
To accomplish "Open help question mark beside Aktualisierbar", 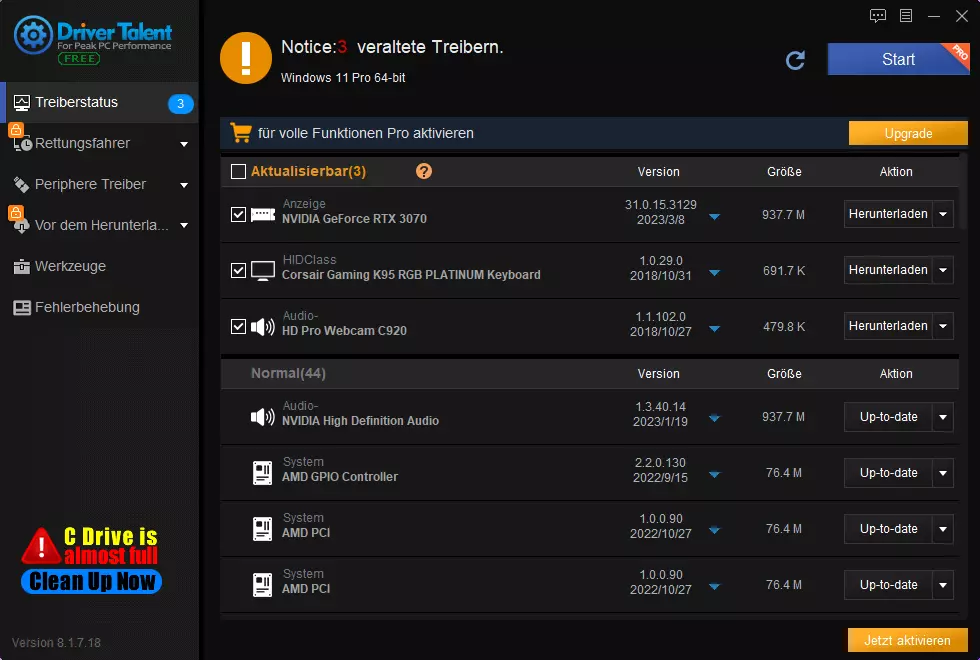I will click(x=424, y=171).
